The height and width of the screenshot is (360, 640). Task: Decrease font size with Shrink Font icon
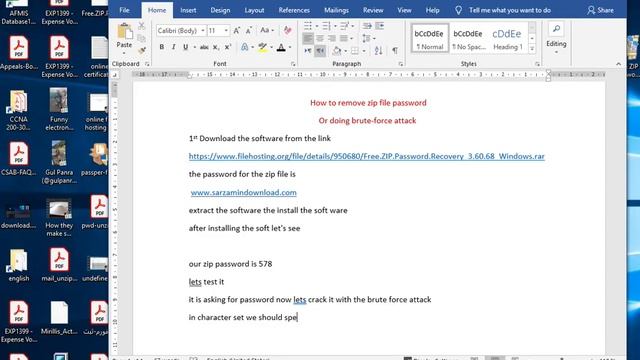click(x=249, y=31)
